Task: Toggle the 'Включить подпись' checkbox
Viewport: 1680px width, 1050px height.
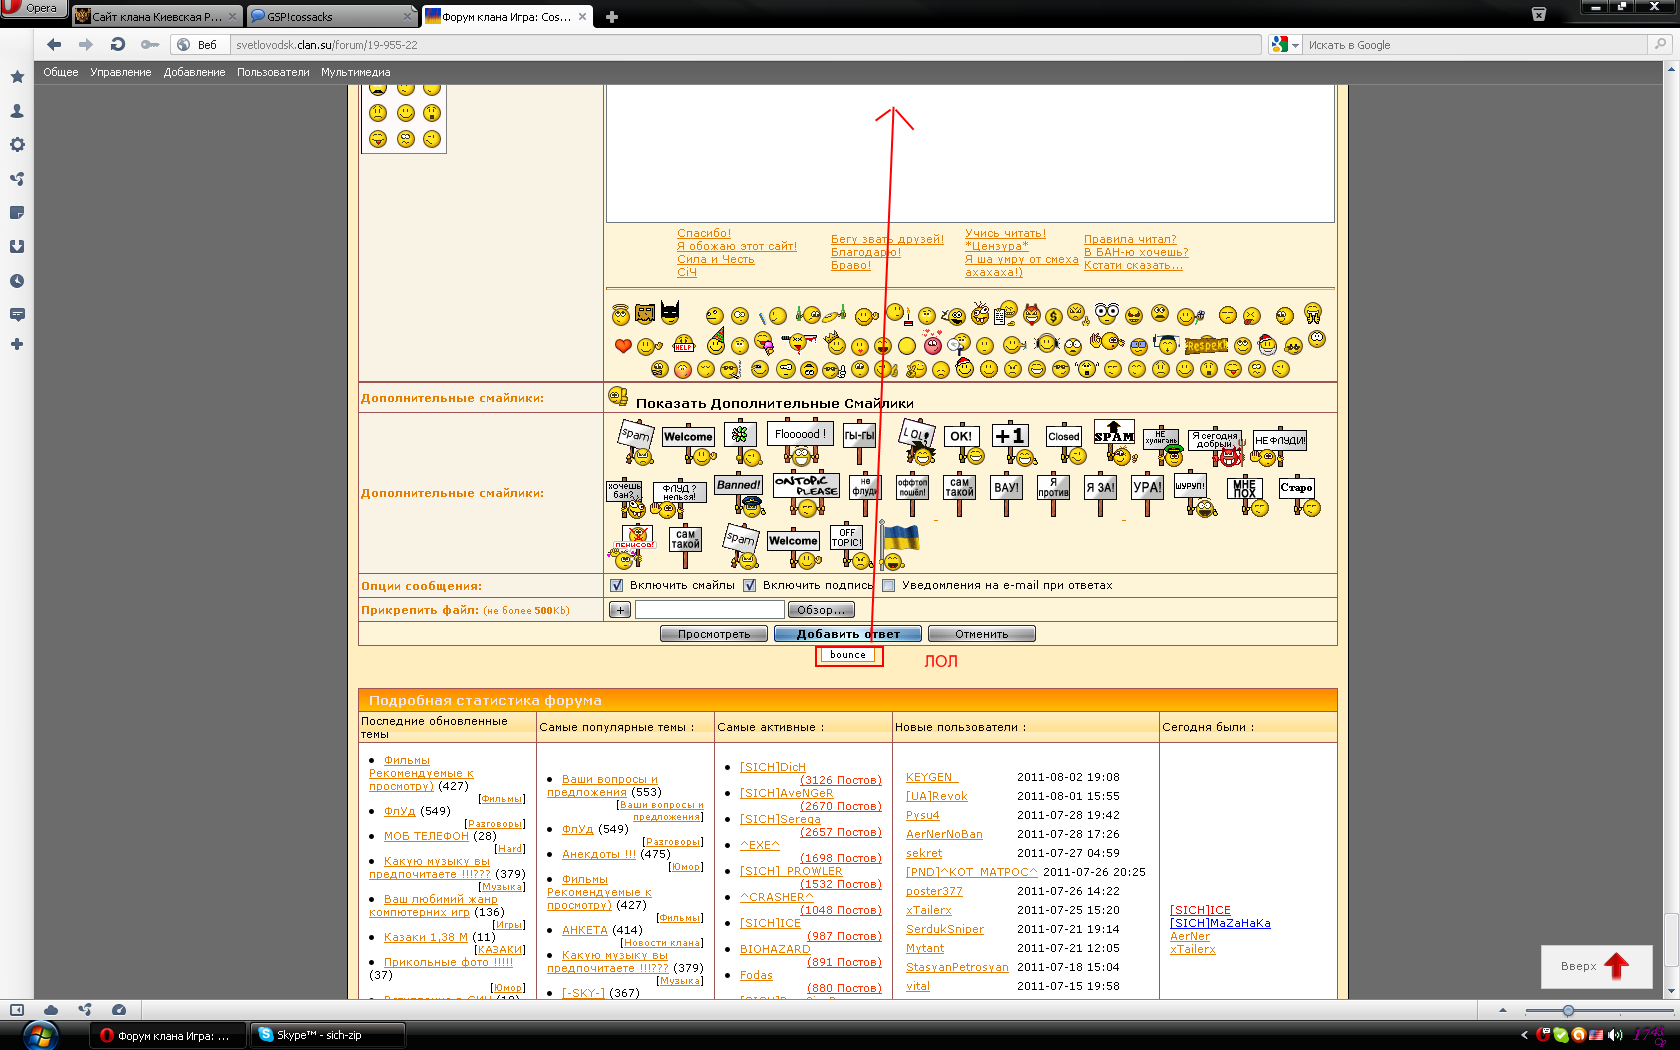Action: (x=750, y=586)
